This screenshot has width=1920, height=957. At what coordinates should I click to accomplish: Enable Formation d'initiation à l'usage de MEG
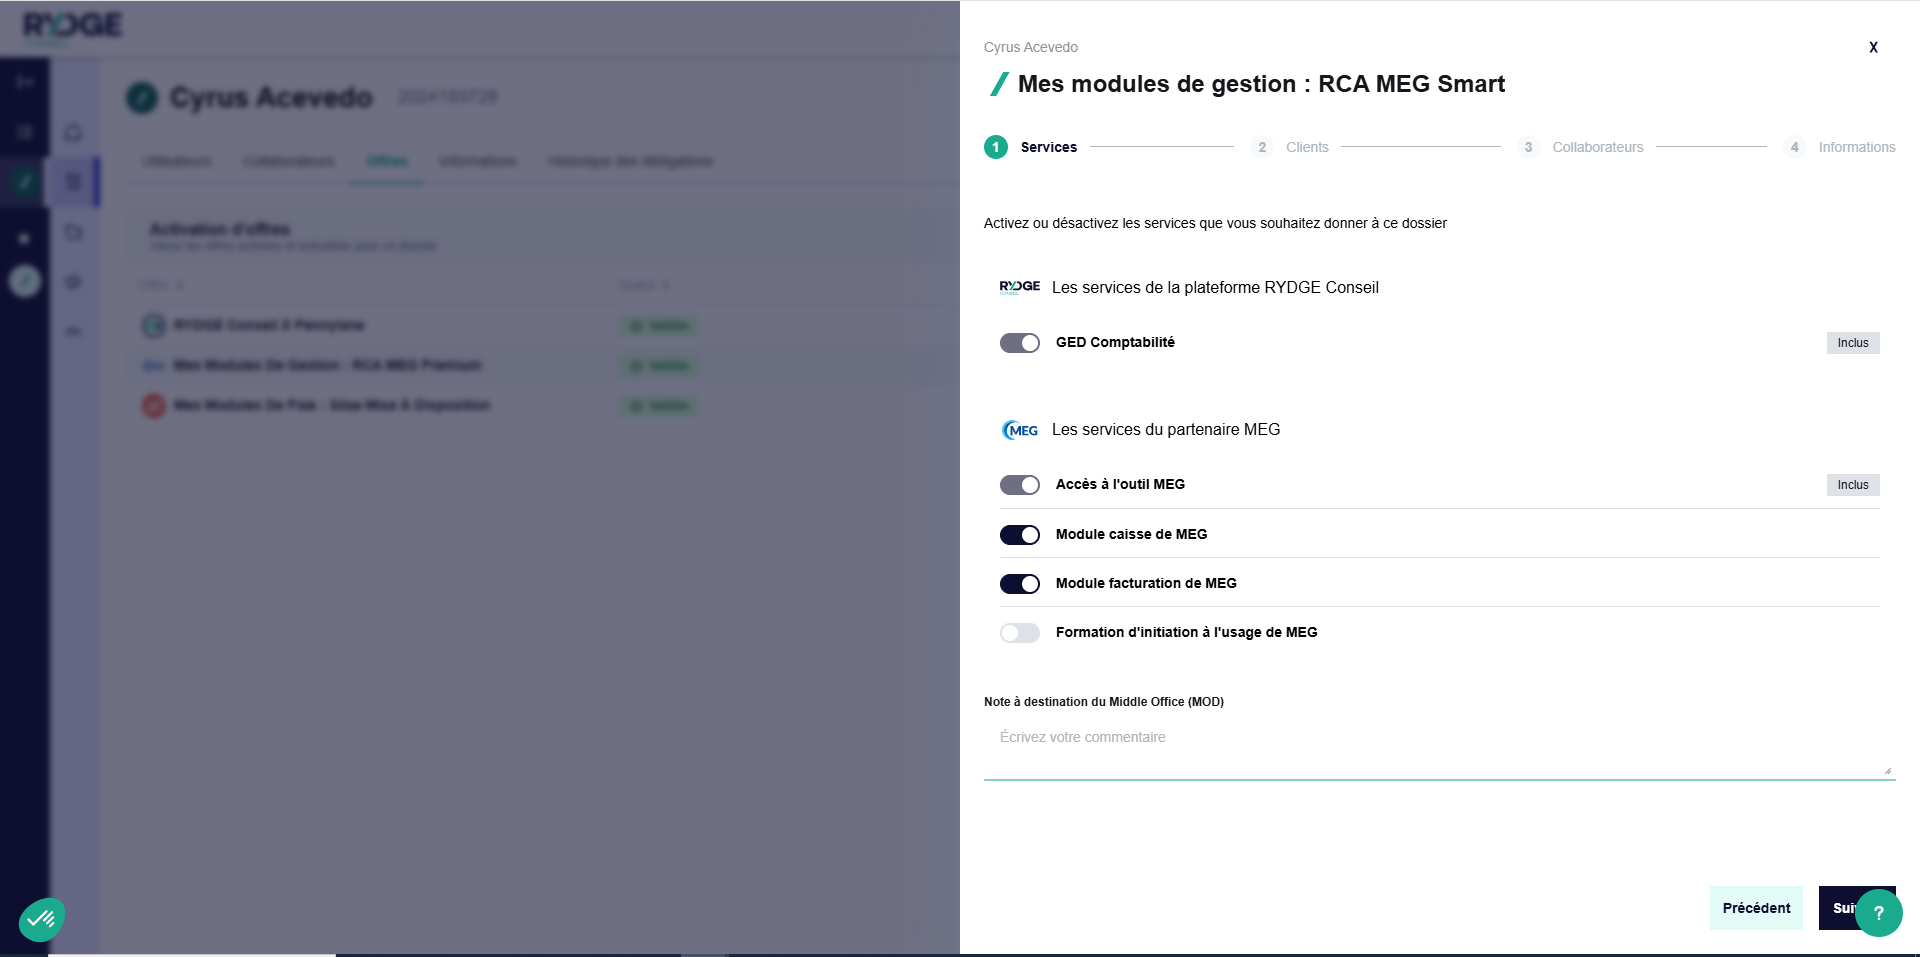tap(1020, 633)
